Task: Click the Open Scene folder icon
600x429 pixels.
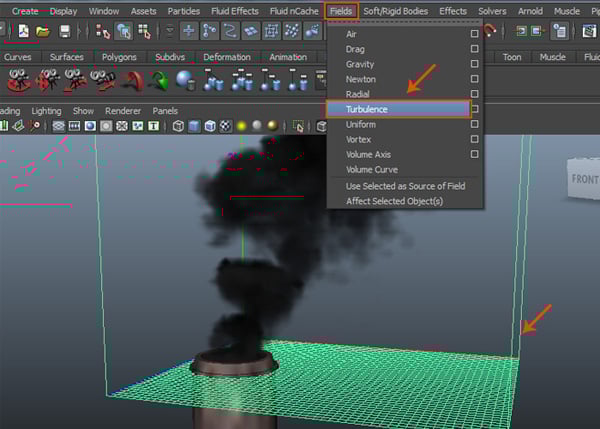Action: tap(43, 31)
